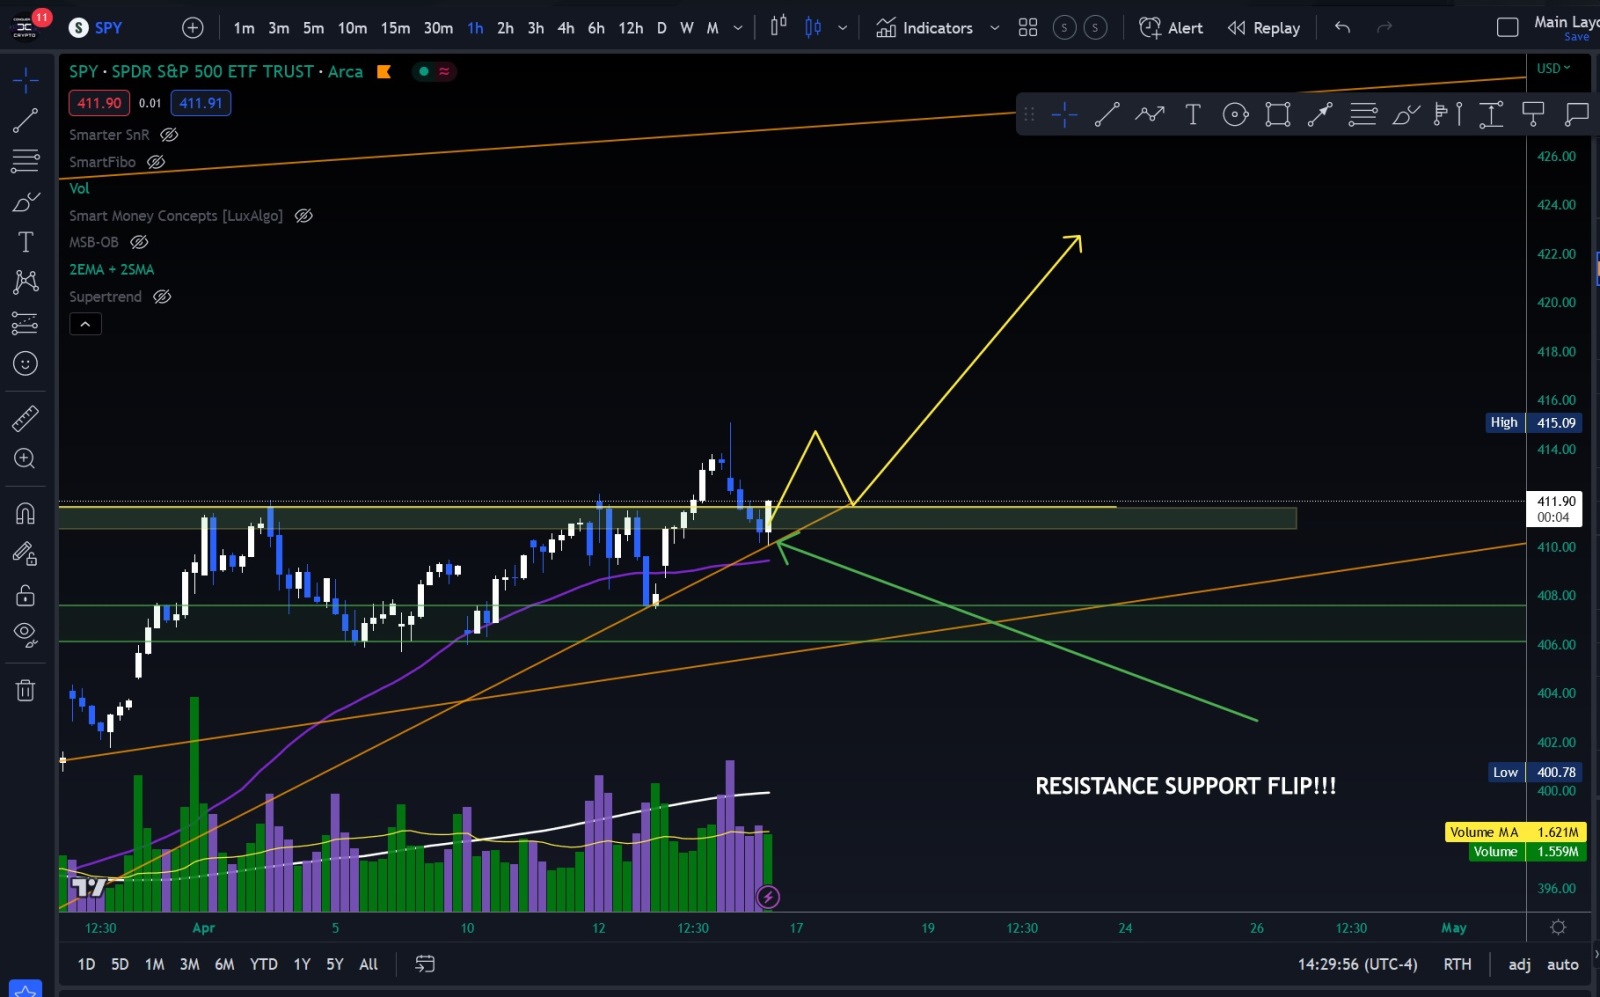Click the SPY symbol search
1600x997 pixels.
97,28
